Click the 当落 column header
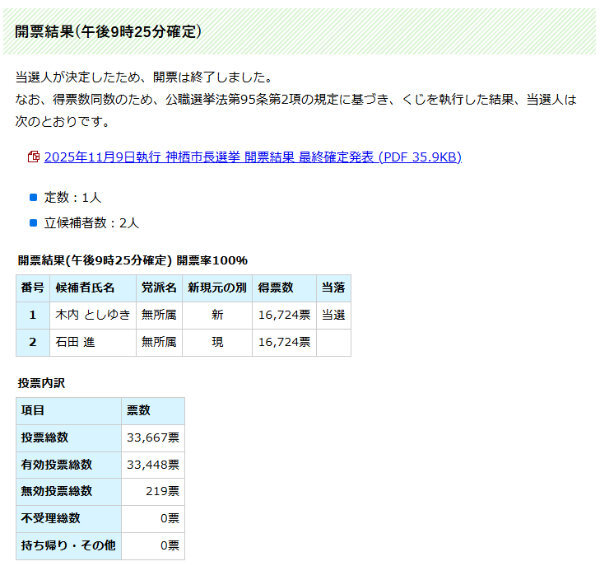This screenshot has width=600, height=566. click(334, 288)
